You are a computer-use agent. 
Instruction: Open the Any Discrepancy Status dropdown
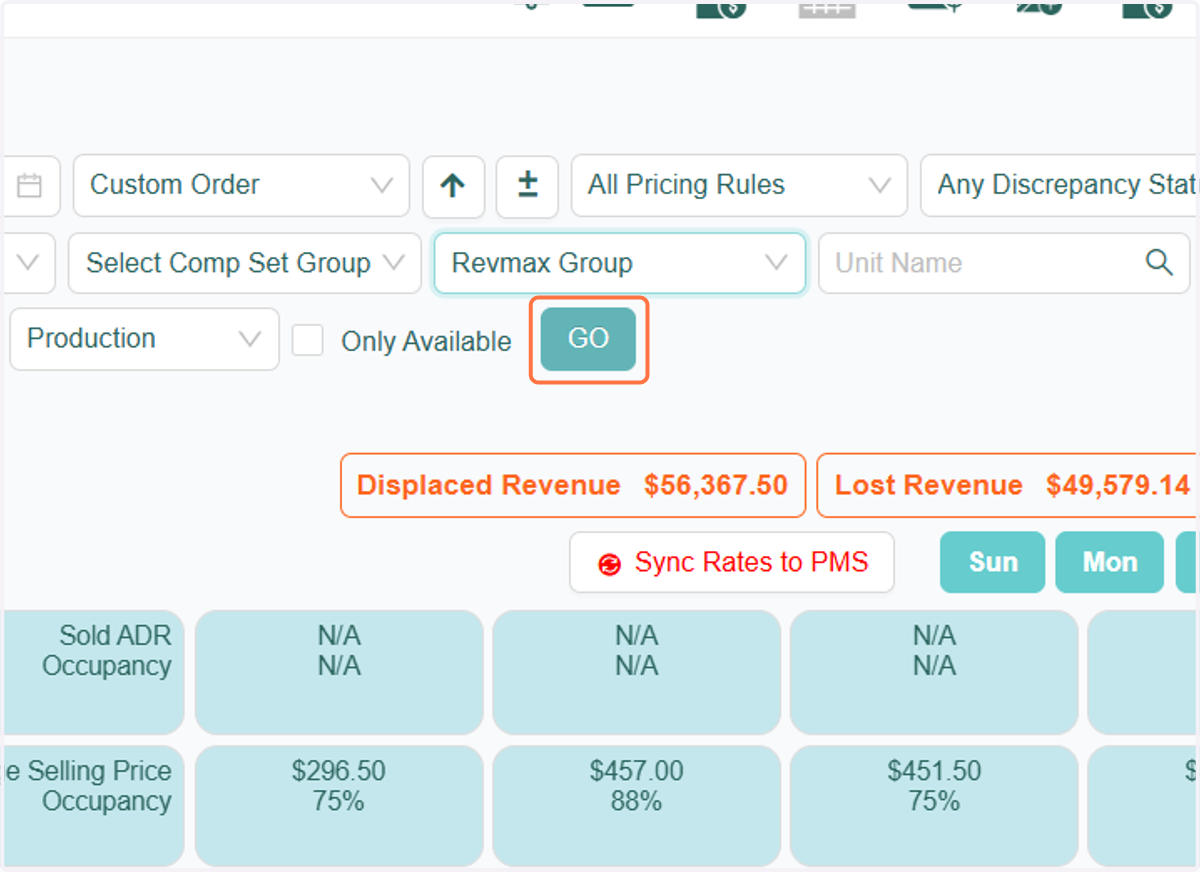click(1060, 185)
